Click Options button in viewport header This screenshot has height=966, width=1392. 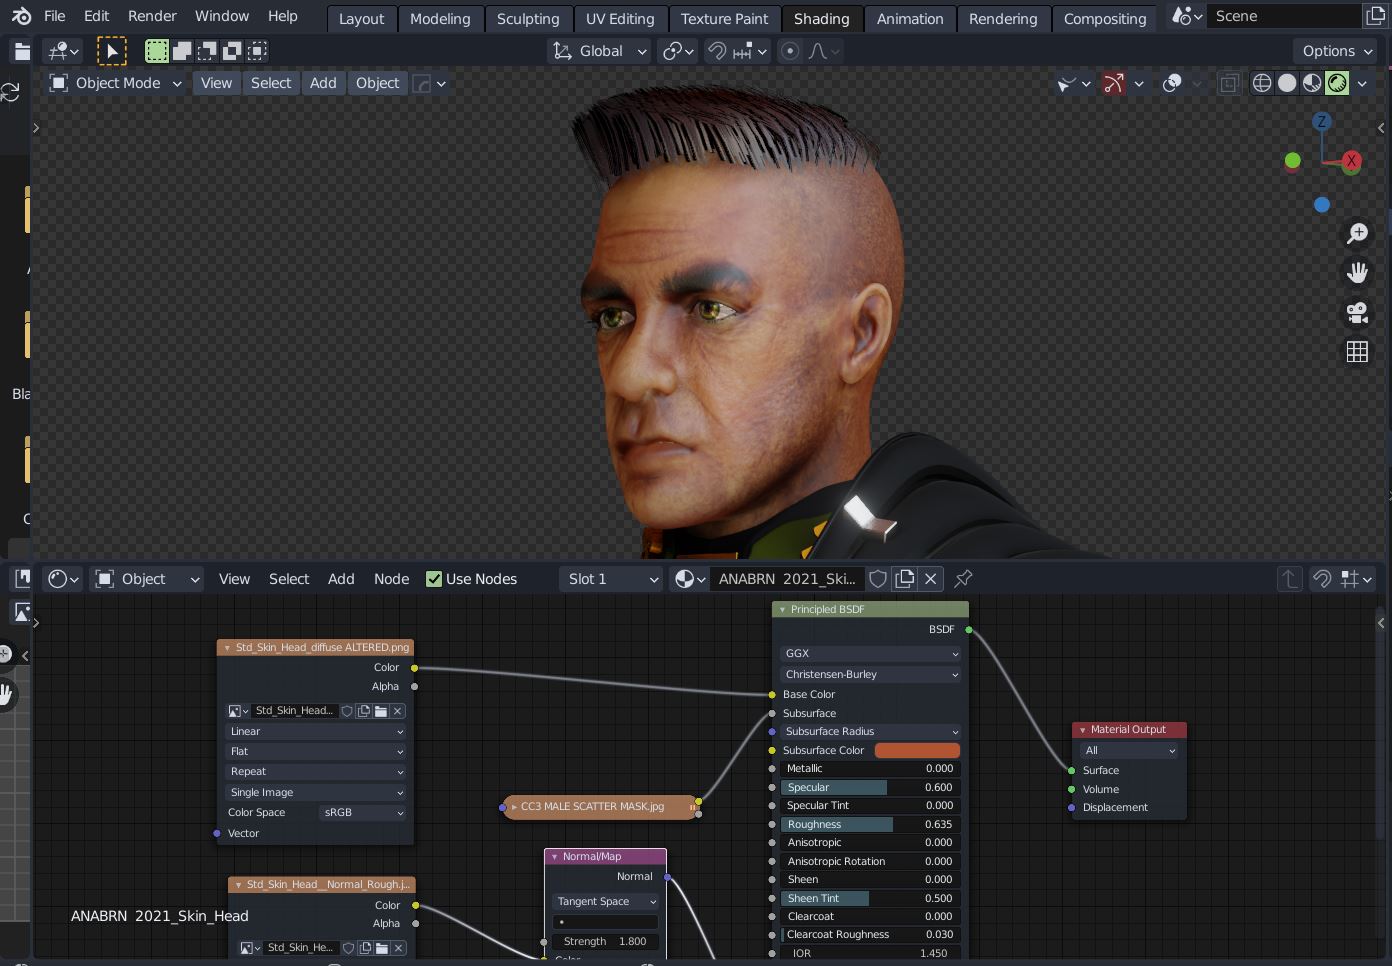coord(1337,51)
